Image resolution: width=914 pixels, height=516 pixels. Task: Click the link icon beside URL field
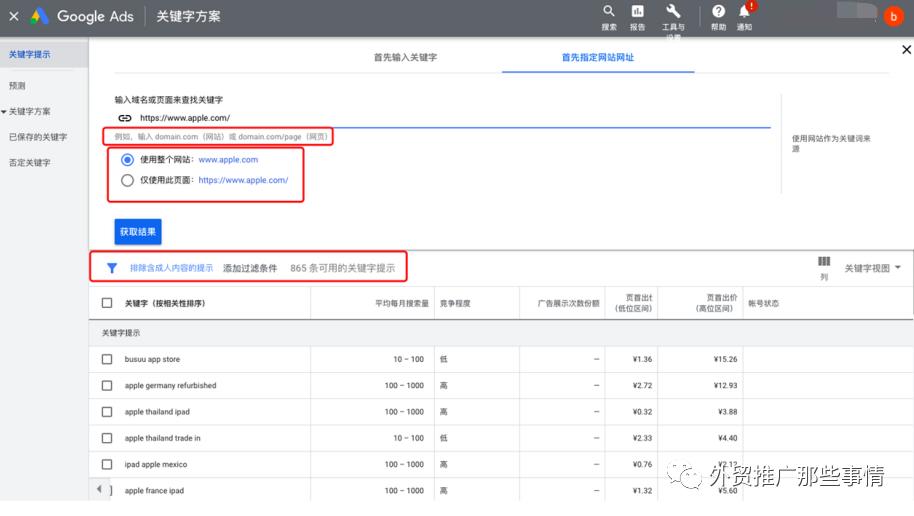click(x=125, y=118)
